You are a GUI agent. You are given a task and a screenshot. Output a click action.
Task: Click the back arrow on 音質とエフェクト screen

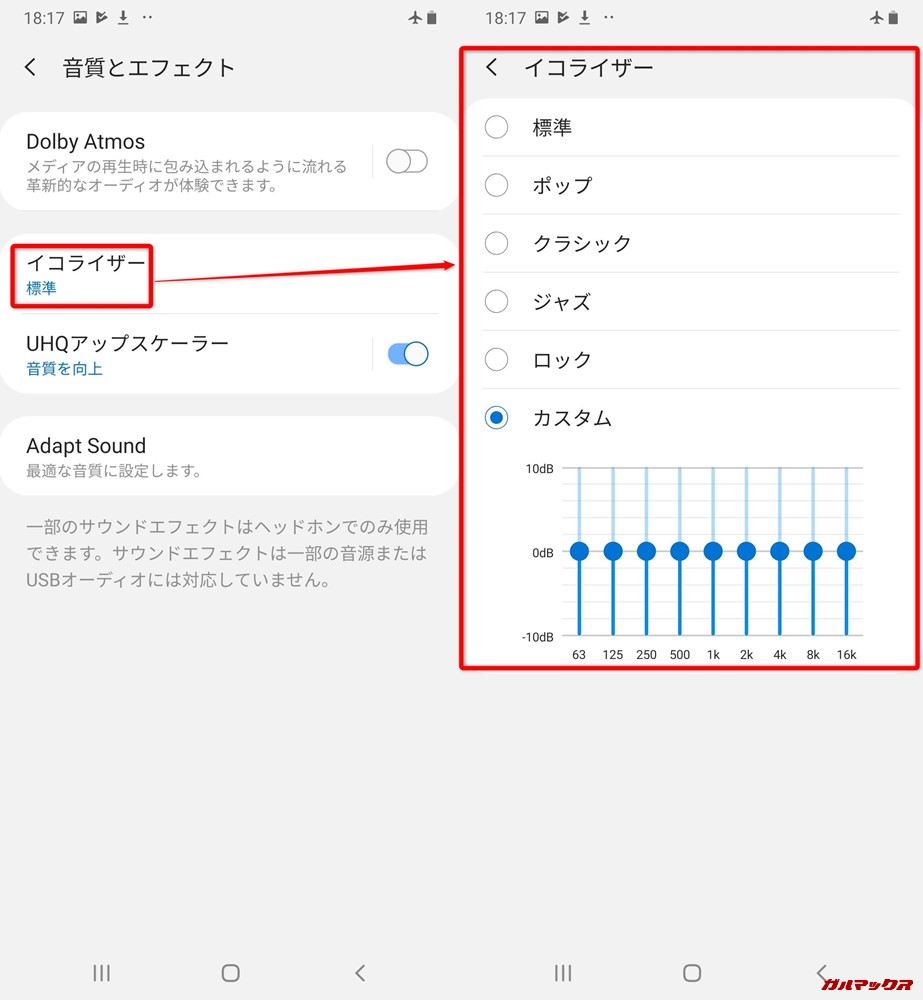(x=30, y=67)
